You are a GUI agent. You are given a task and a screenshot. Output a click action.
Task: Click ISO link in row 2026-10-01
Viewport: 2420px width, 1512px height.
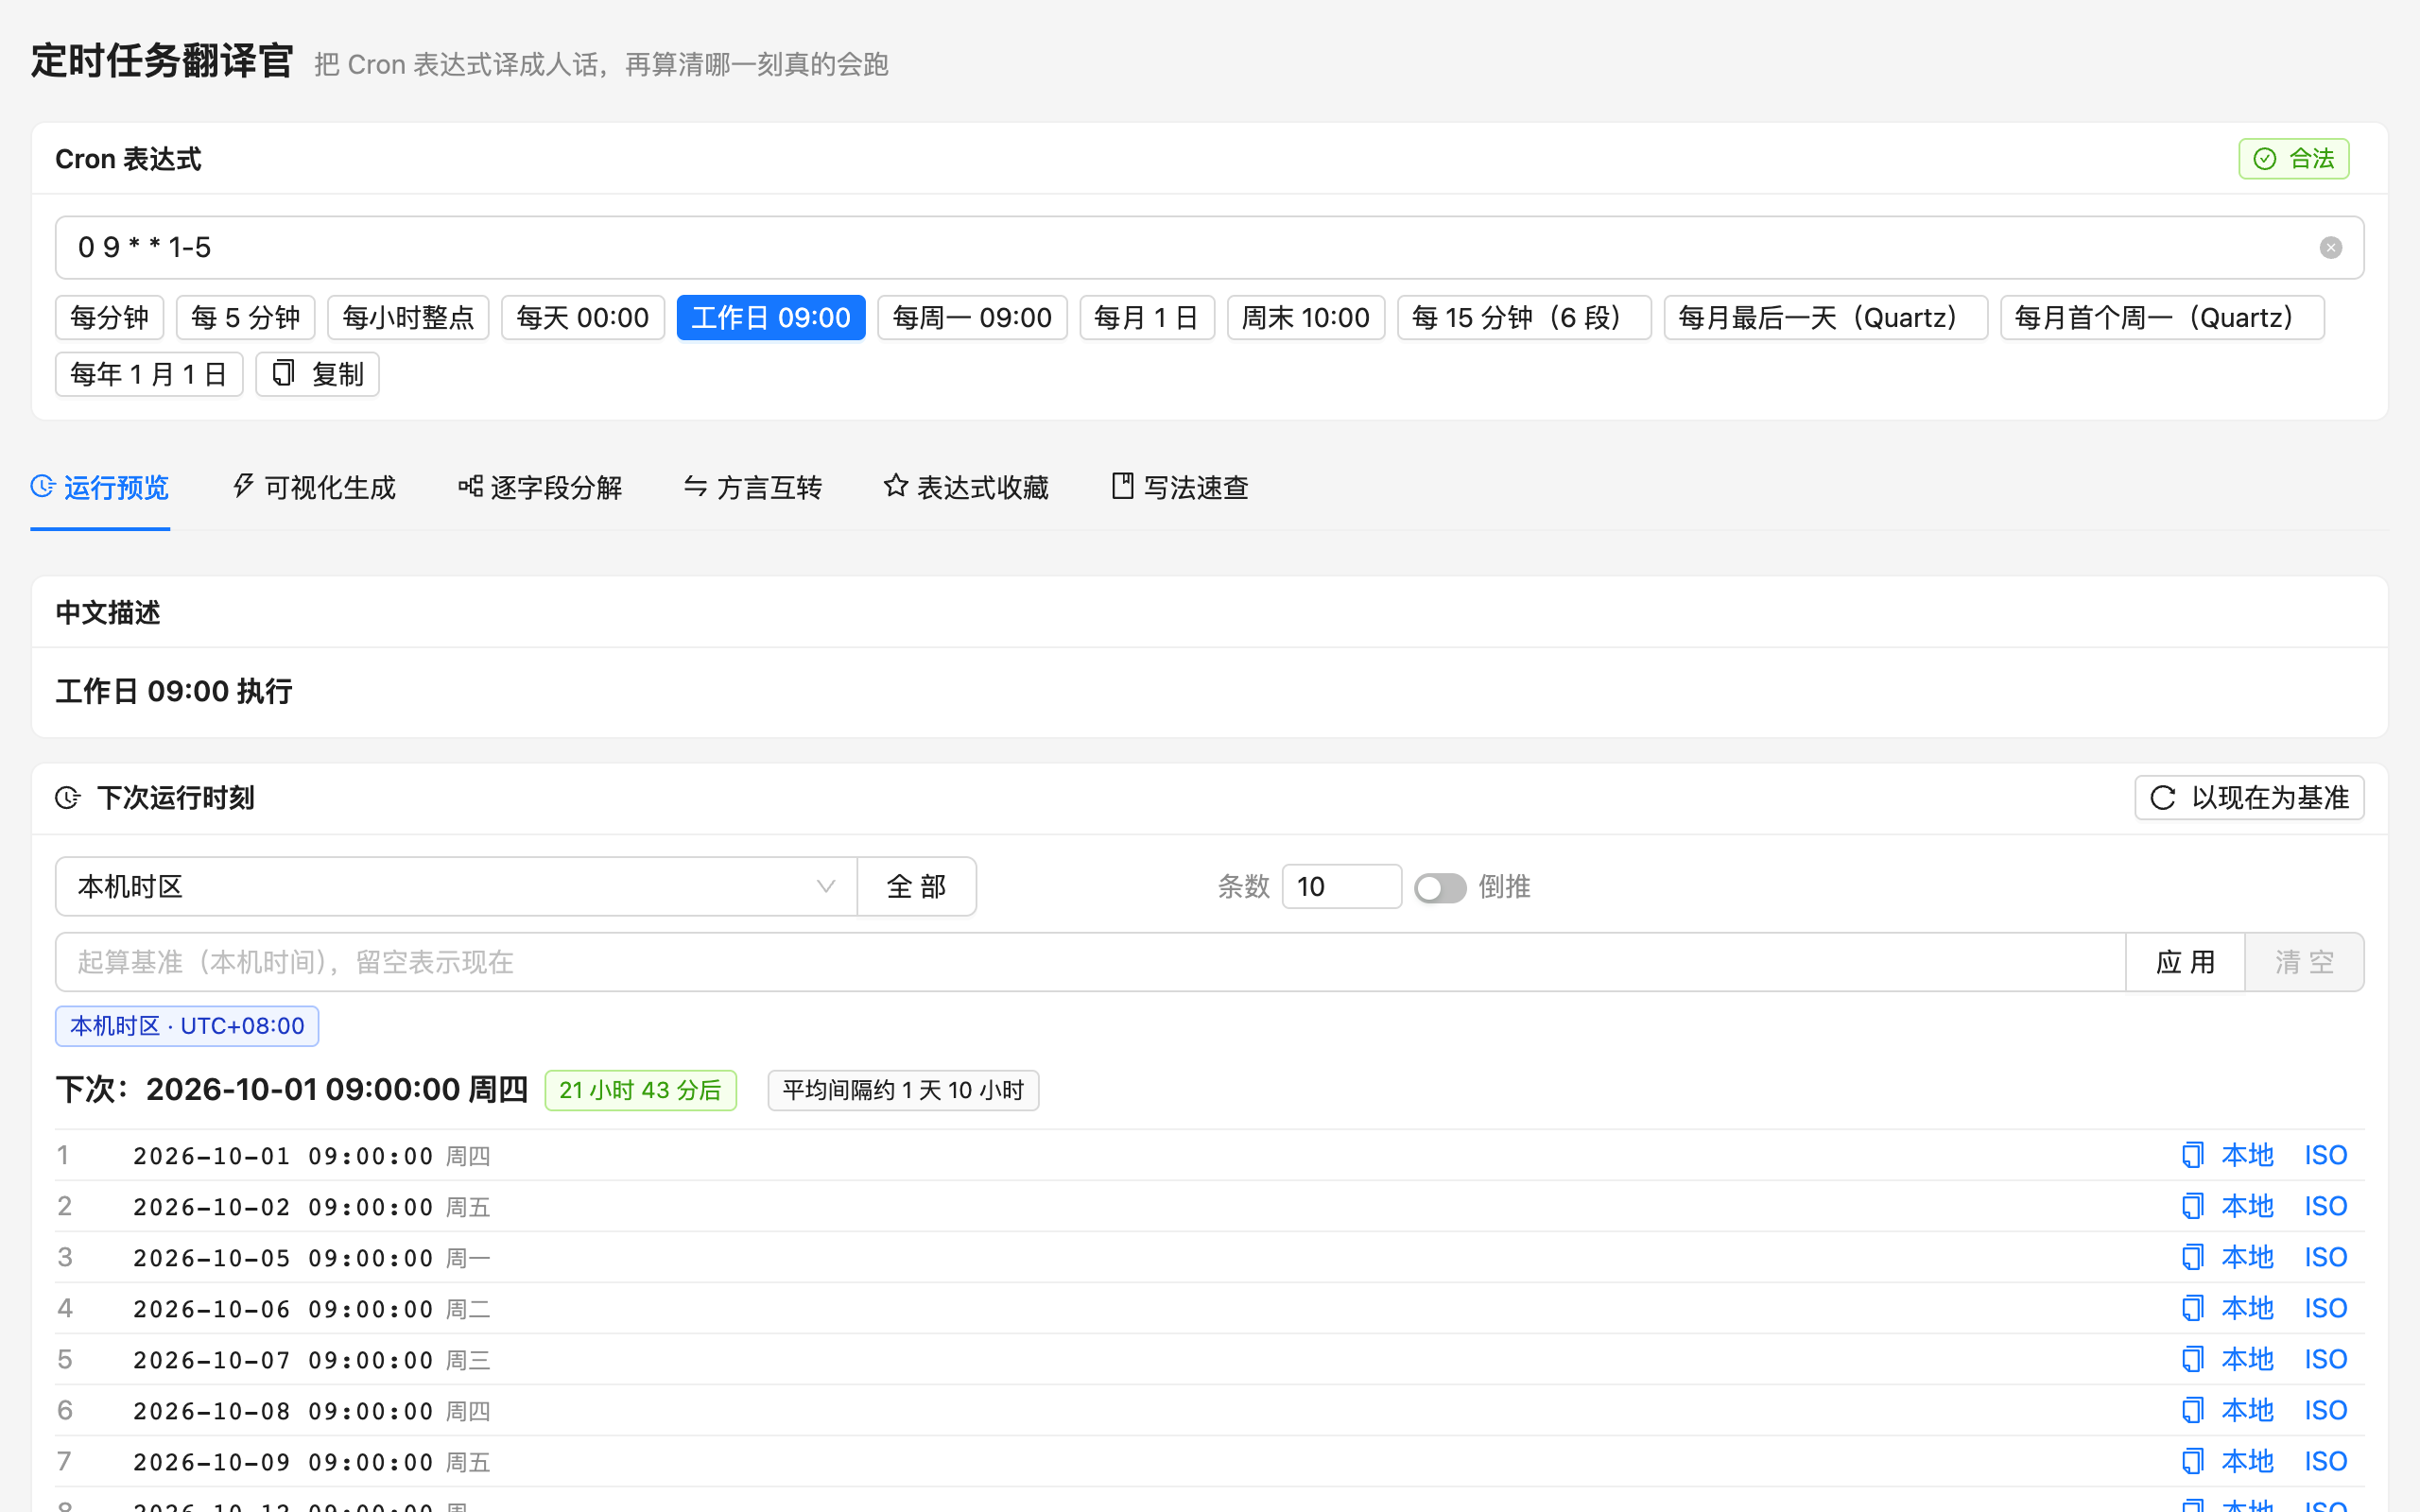tap(2325, 1155)
